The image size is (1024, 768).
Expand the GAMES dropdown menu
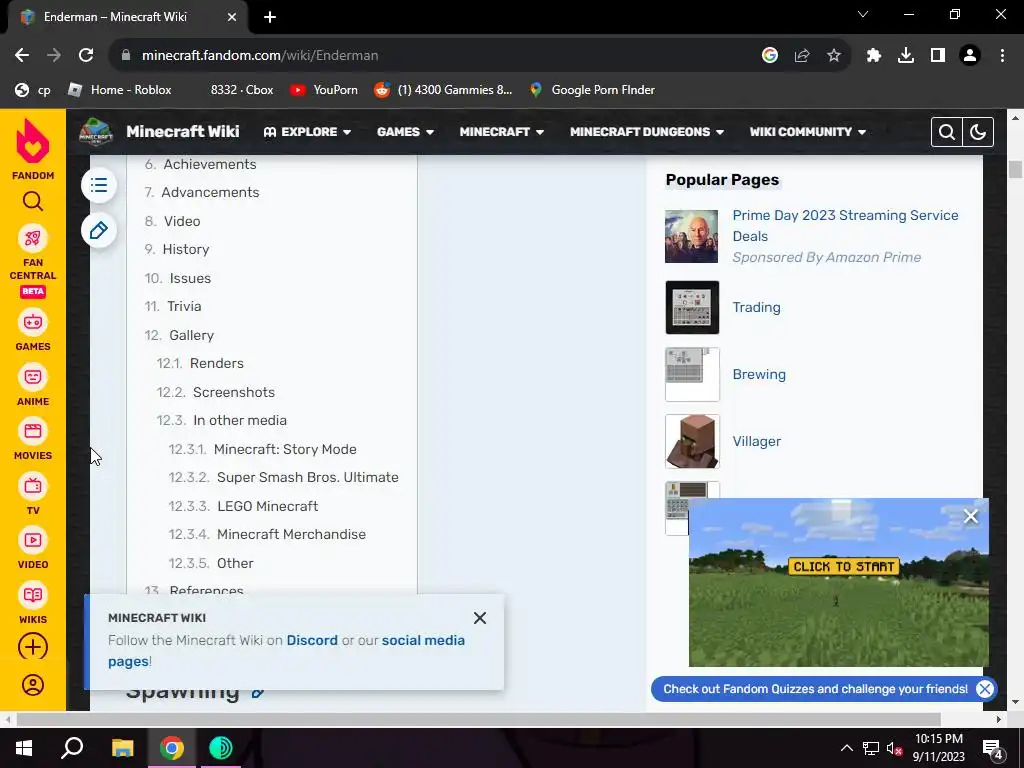[405, 132]
